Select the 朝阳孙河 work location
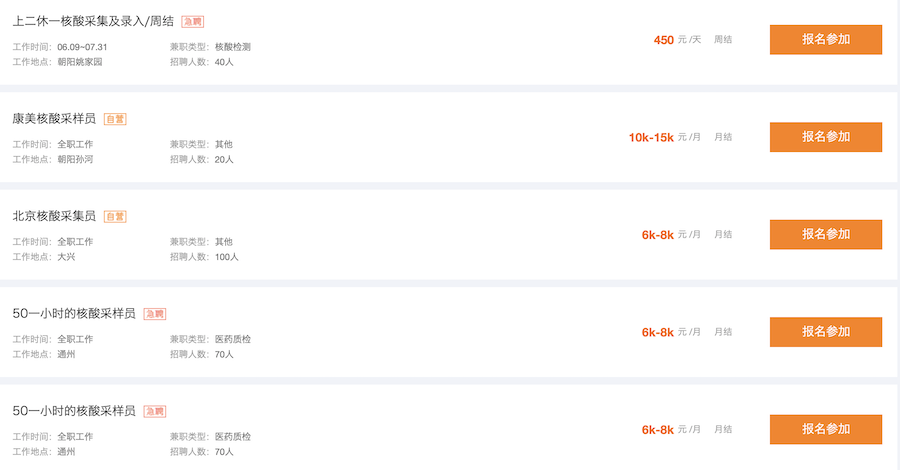This screenshot has width=900, height=470. click(x=75, y=159)
